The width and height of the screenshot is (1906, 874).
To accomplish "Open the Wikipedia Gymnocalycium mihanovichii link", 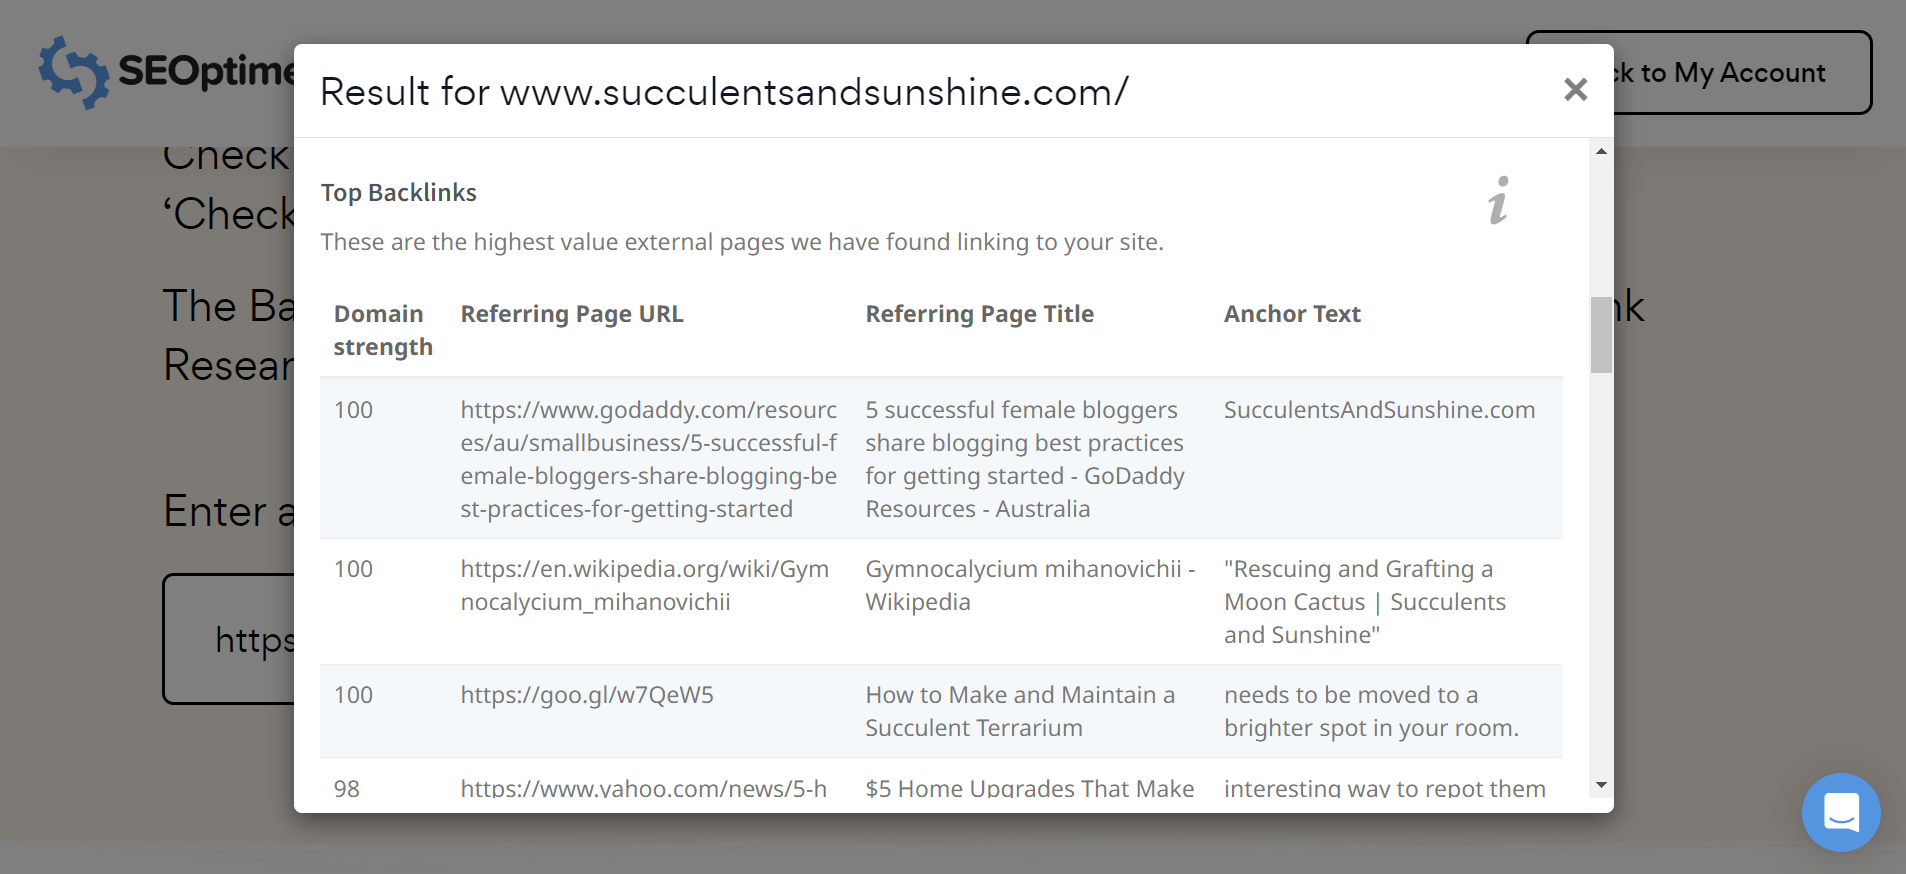I will (645, 585).
